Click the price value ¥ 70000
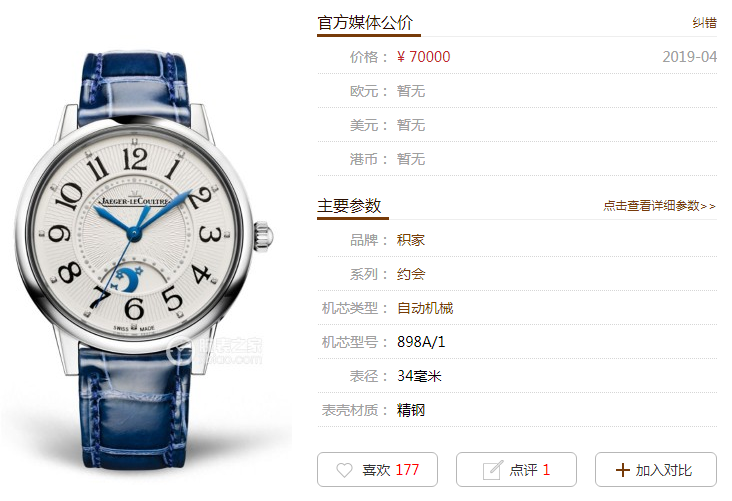The width and height of the screenshot is (732, 501). click(423, 57)
